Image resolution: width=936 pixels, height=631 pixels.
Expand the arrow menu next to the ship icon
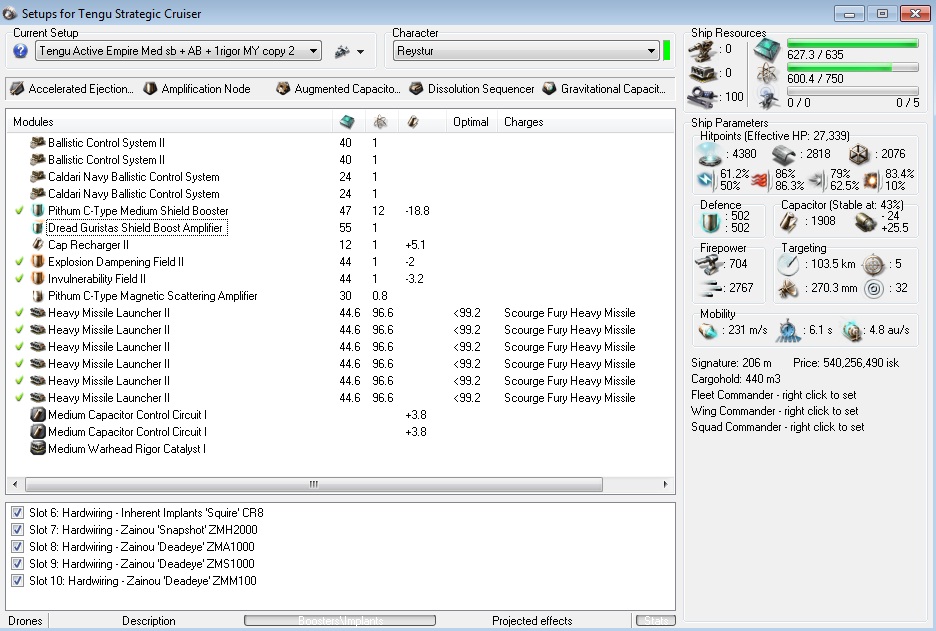click(360, 52)
